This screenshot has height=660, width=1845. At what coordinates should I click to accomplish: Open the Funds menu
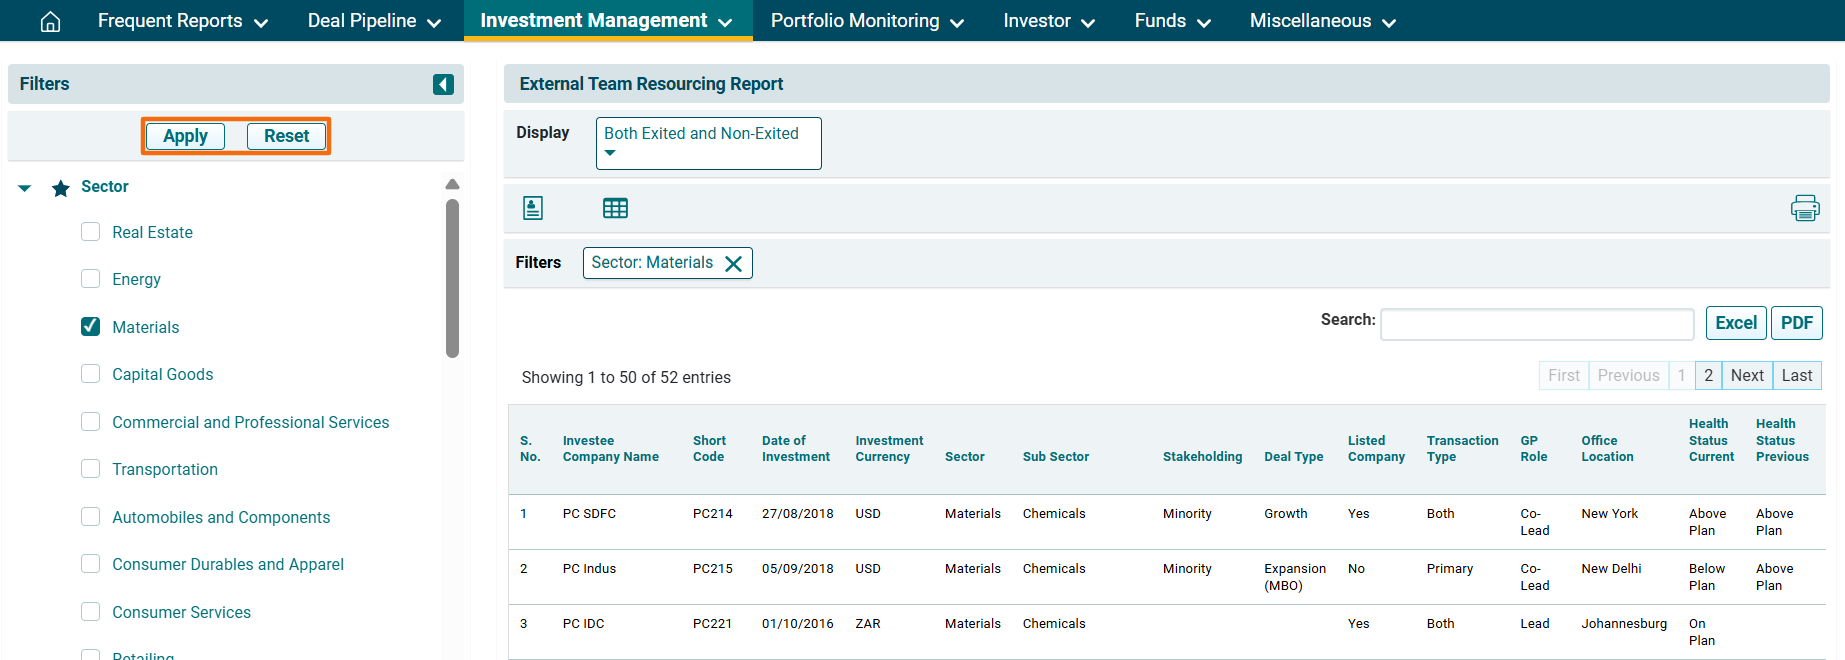(x=1172, y=21)
